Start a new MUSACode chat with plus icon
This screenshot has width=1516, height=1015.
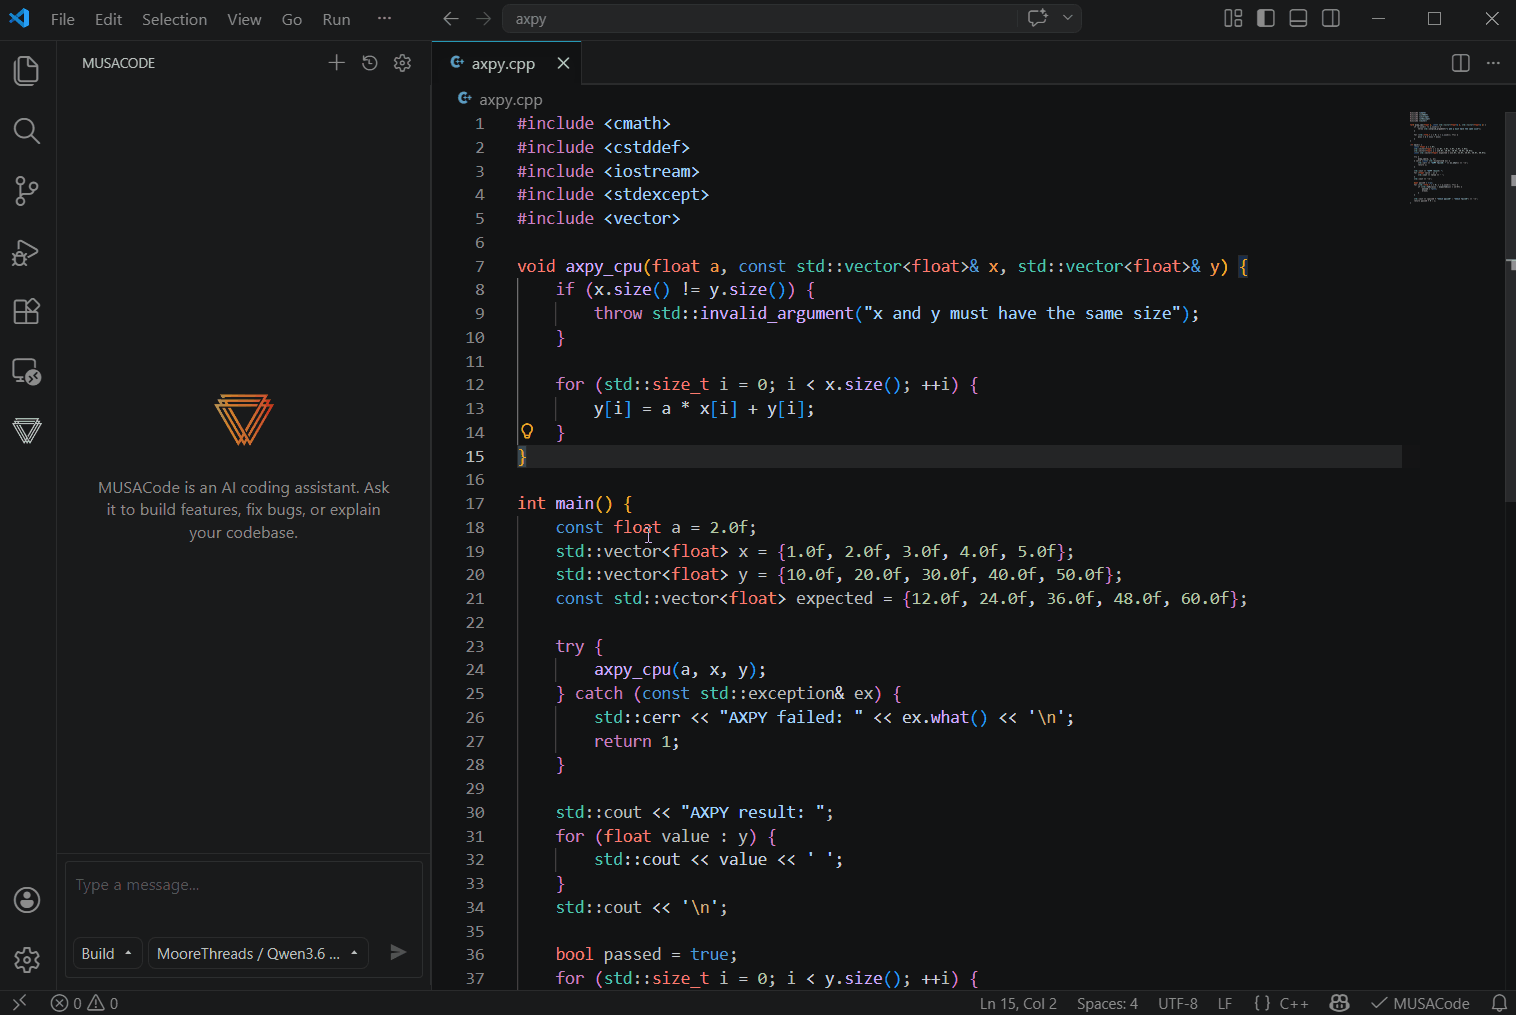click(x=337, y=63)
